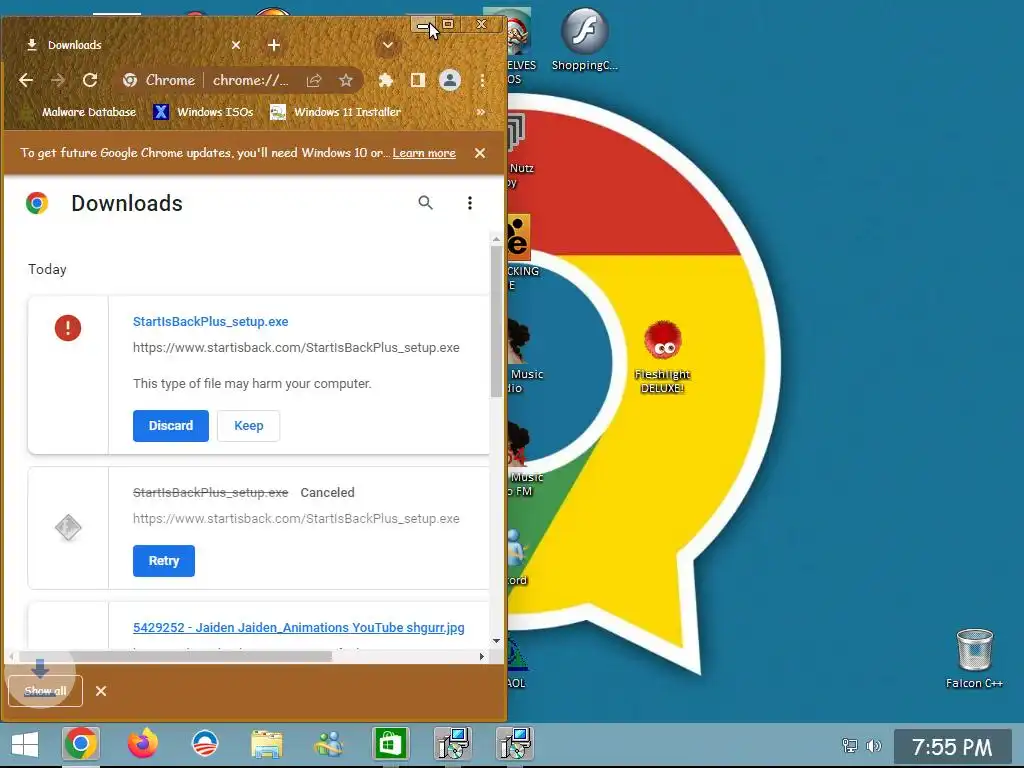Image resolution: width=1024 pixels, height=768 pixels.
Task: Select the Downloads tab
Action: click(x=131, y=45)
